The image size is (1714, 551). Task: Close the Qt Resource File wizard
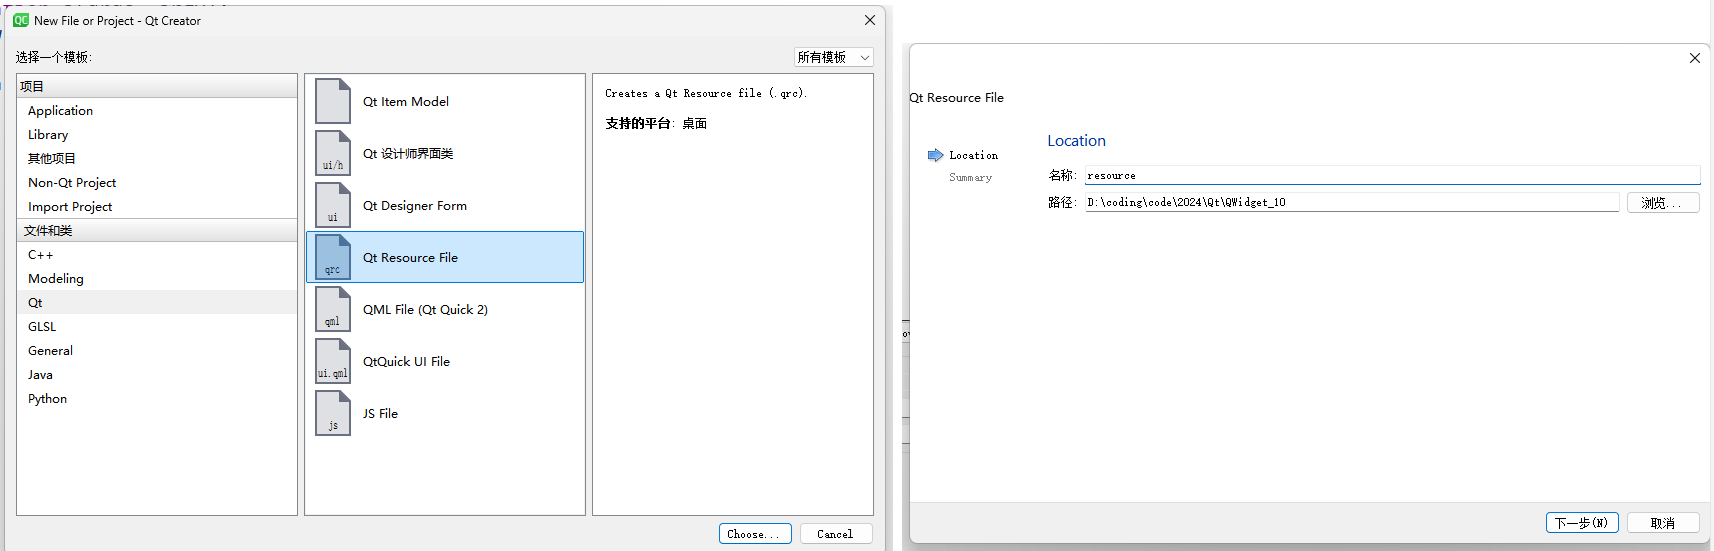click(x=1695, y=58)
